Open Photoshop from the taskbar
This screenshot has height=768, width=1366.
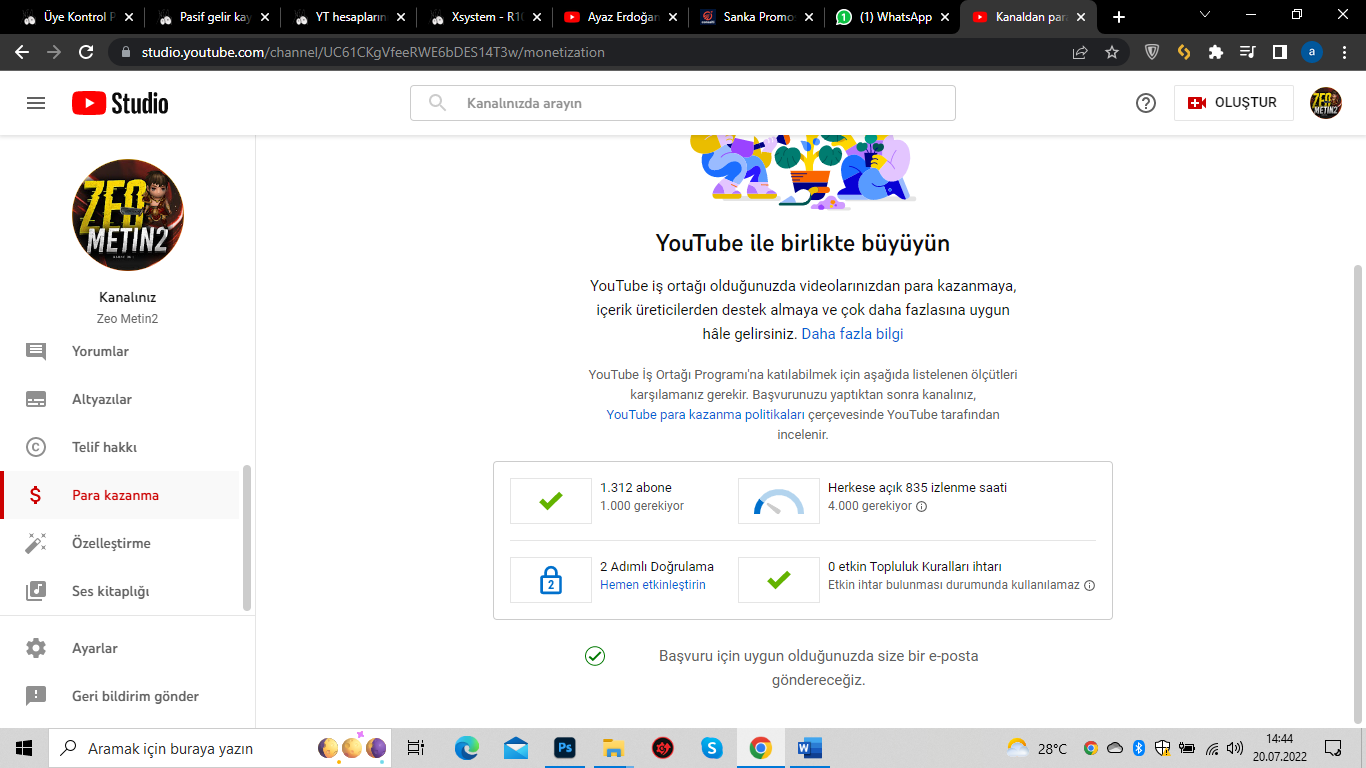coord(566,747)
